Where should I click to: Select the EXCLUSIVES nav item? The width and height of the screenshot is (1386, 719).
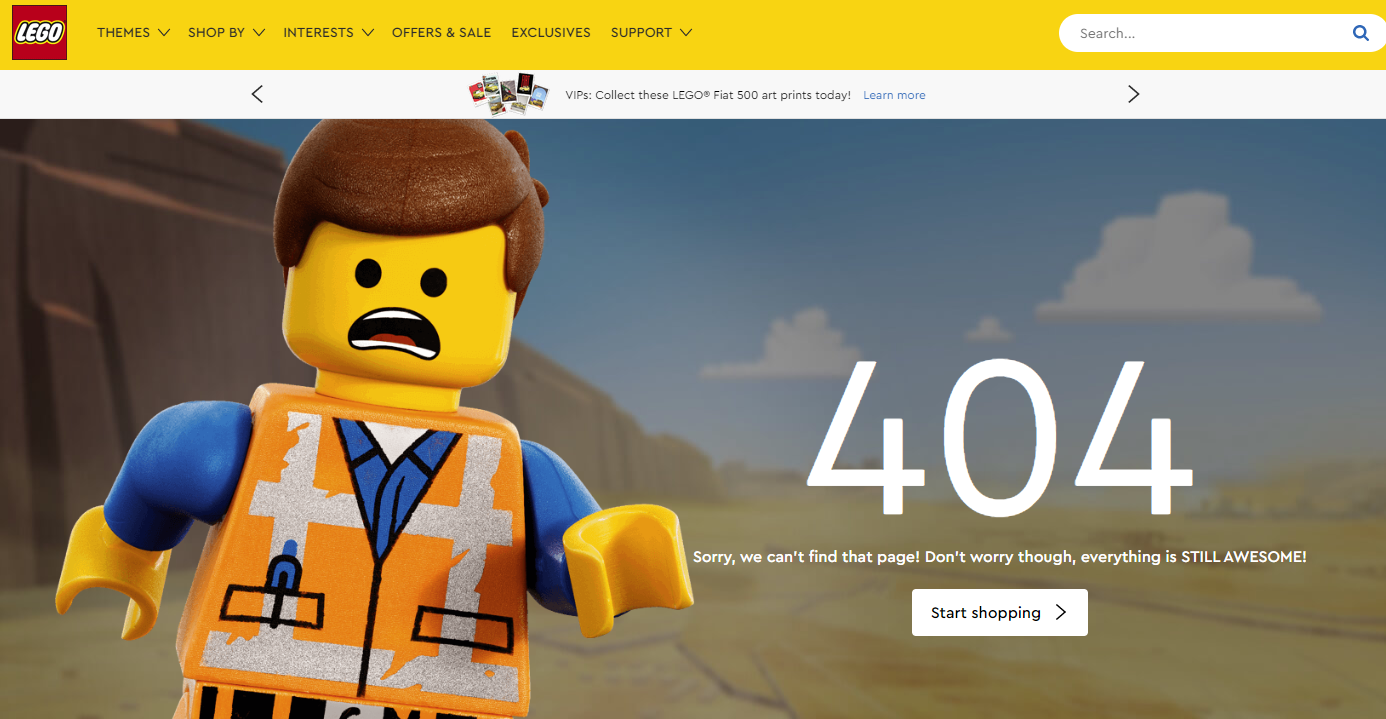(x=551, y=33)
